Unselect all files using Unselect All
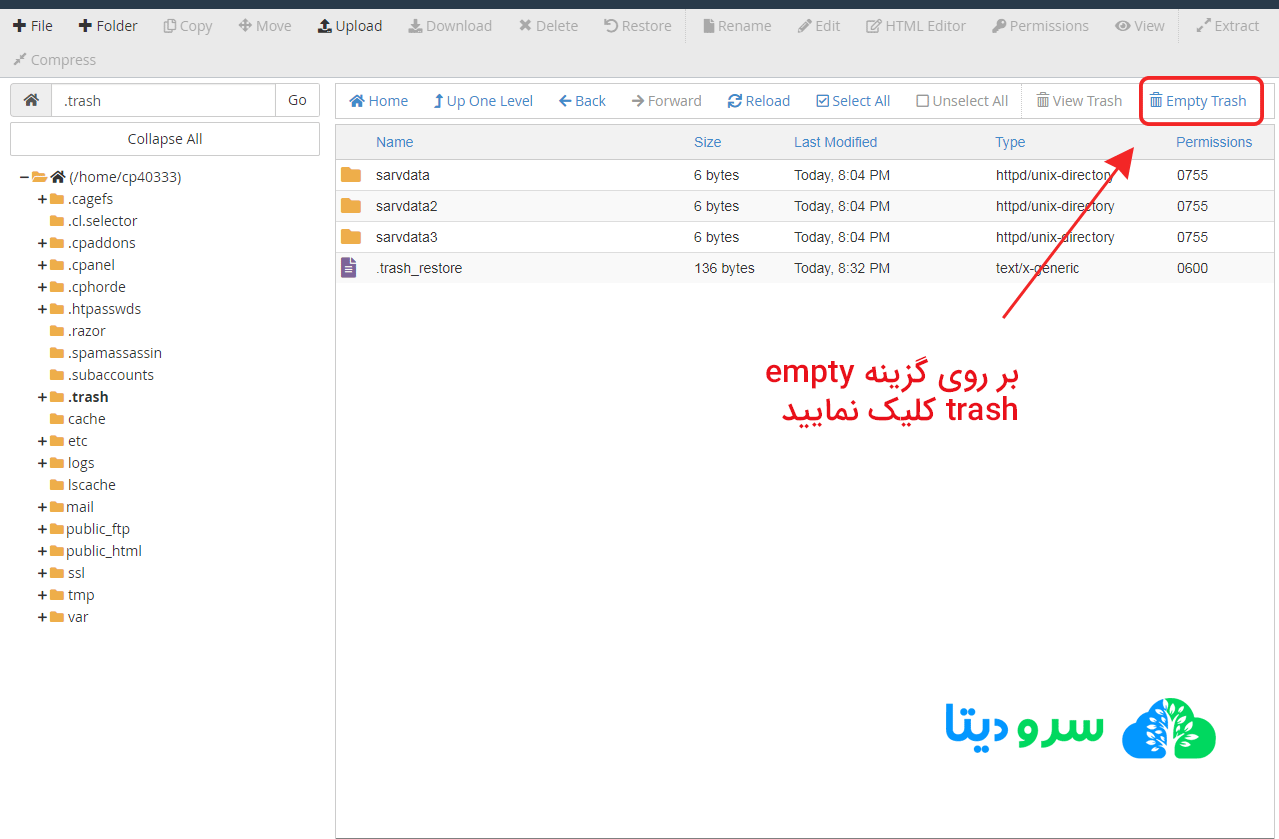Screen dimensions: 1279x839 click(961, 100)
